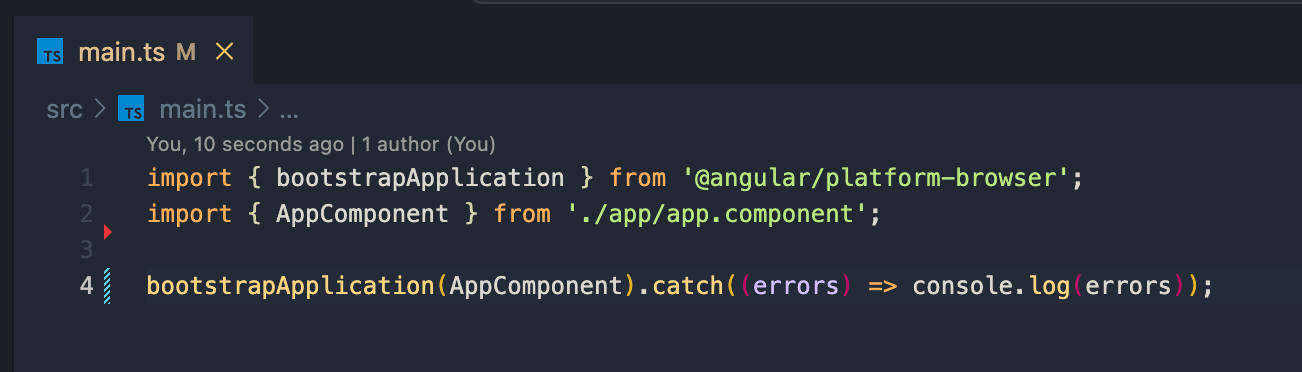Click the red deleted-line gutter arrow
Image resolution: width=1302 pixels, height=372 pixels.
108,232
